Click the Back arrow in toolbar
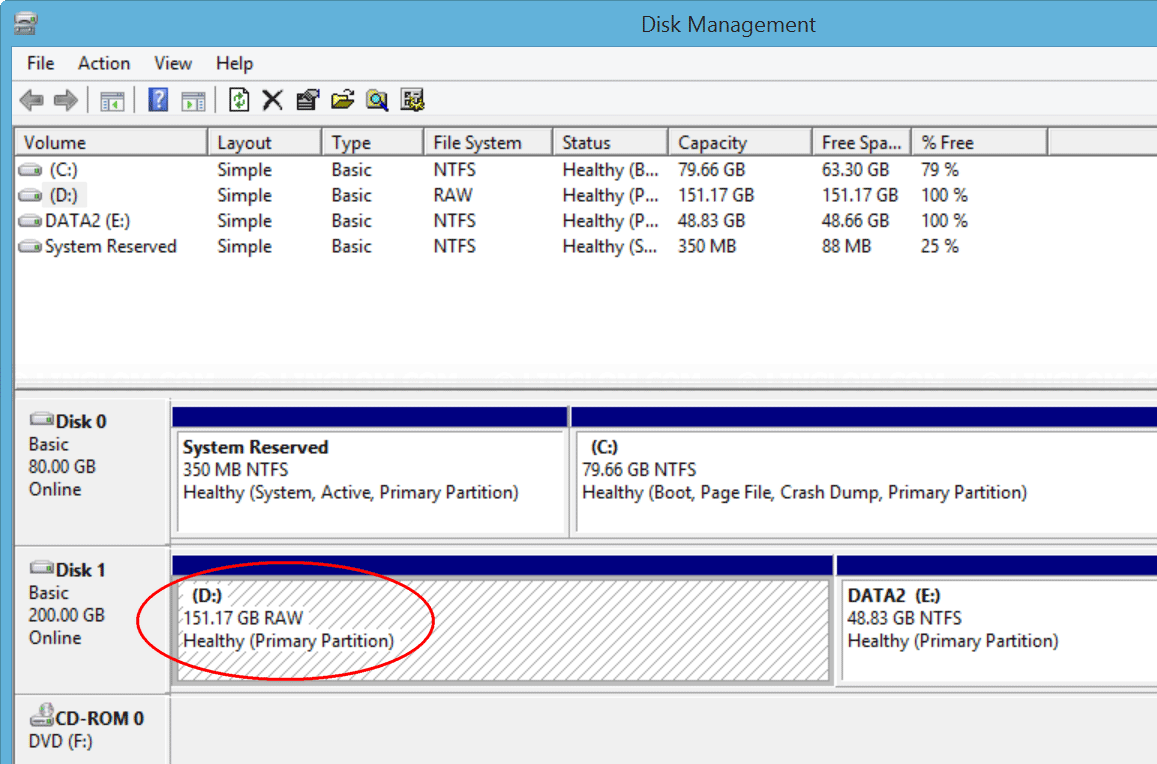The height and width of the screenshot is (764, 1157). [x=32, y=100]
